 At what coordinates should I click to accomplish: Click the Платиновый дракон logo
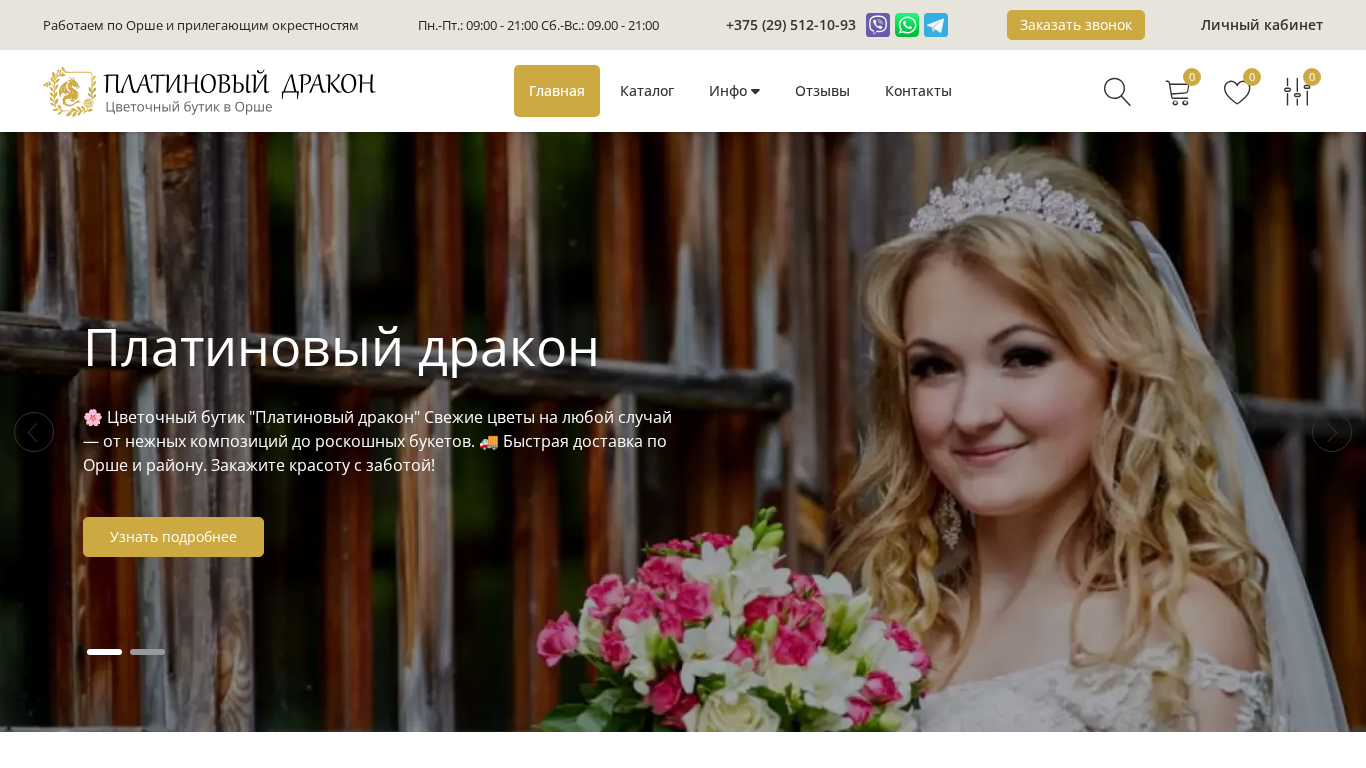(x=209, y=91)
